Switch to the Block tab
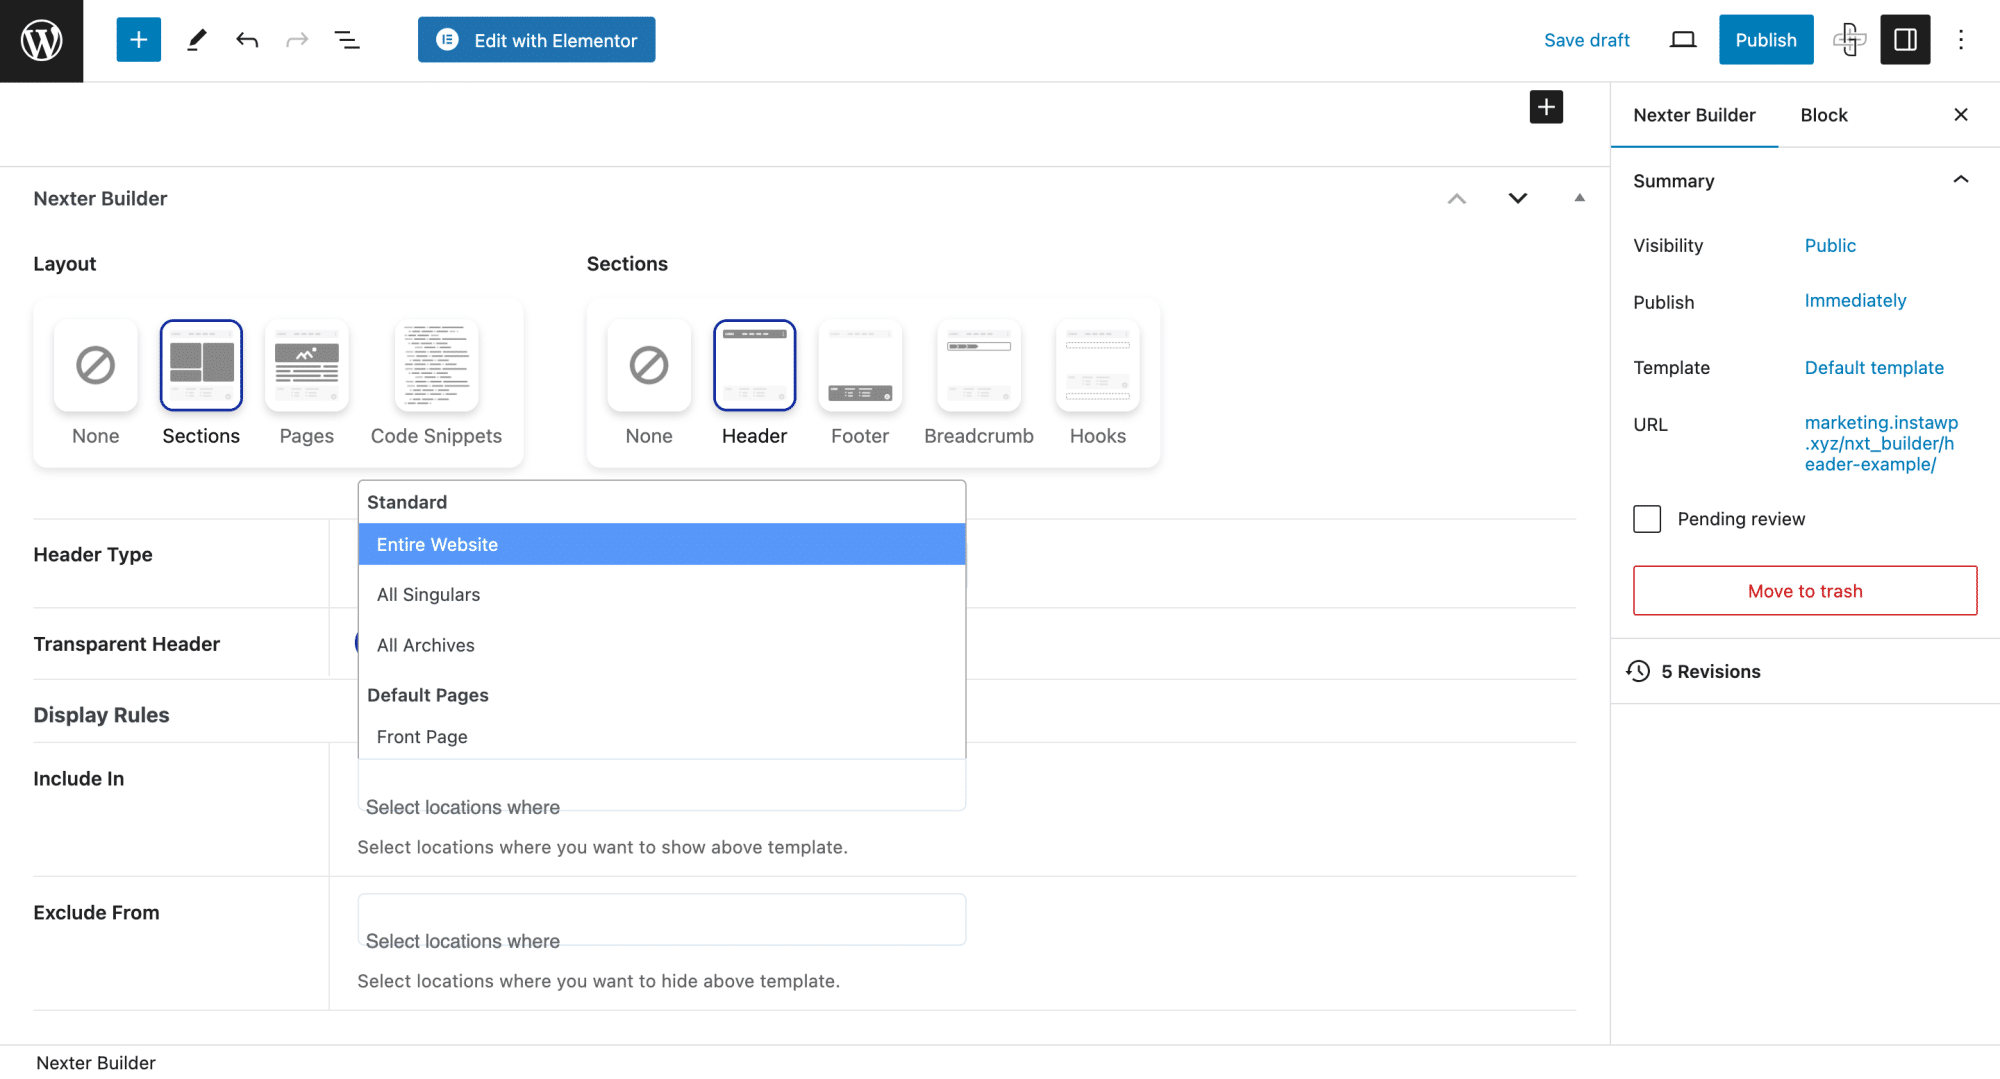 (x=1823, y=115)
